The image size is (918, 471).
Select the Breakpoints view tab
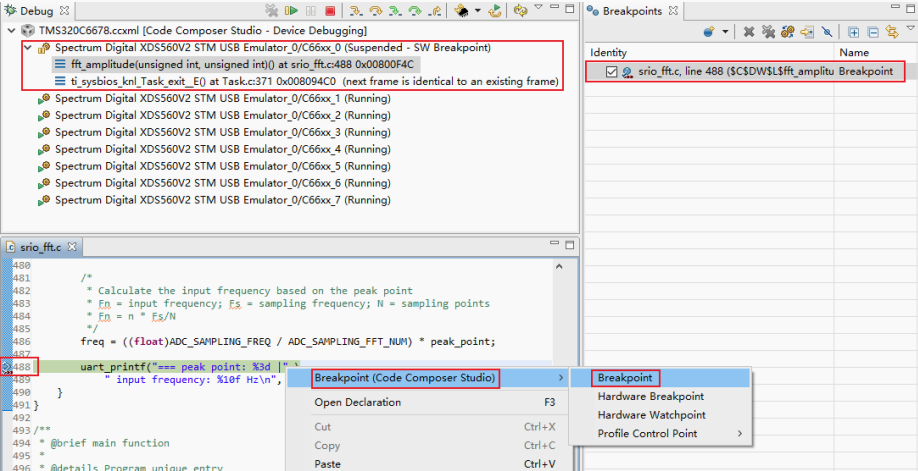[x=633, y=11]
